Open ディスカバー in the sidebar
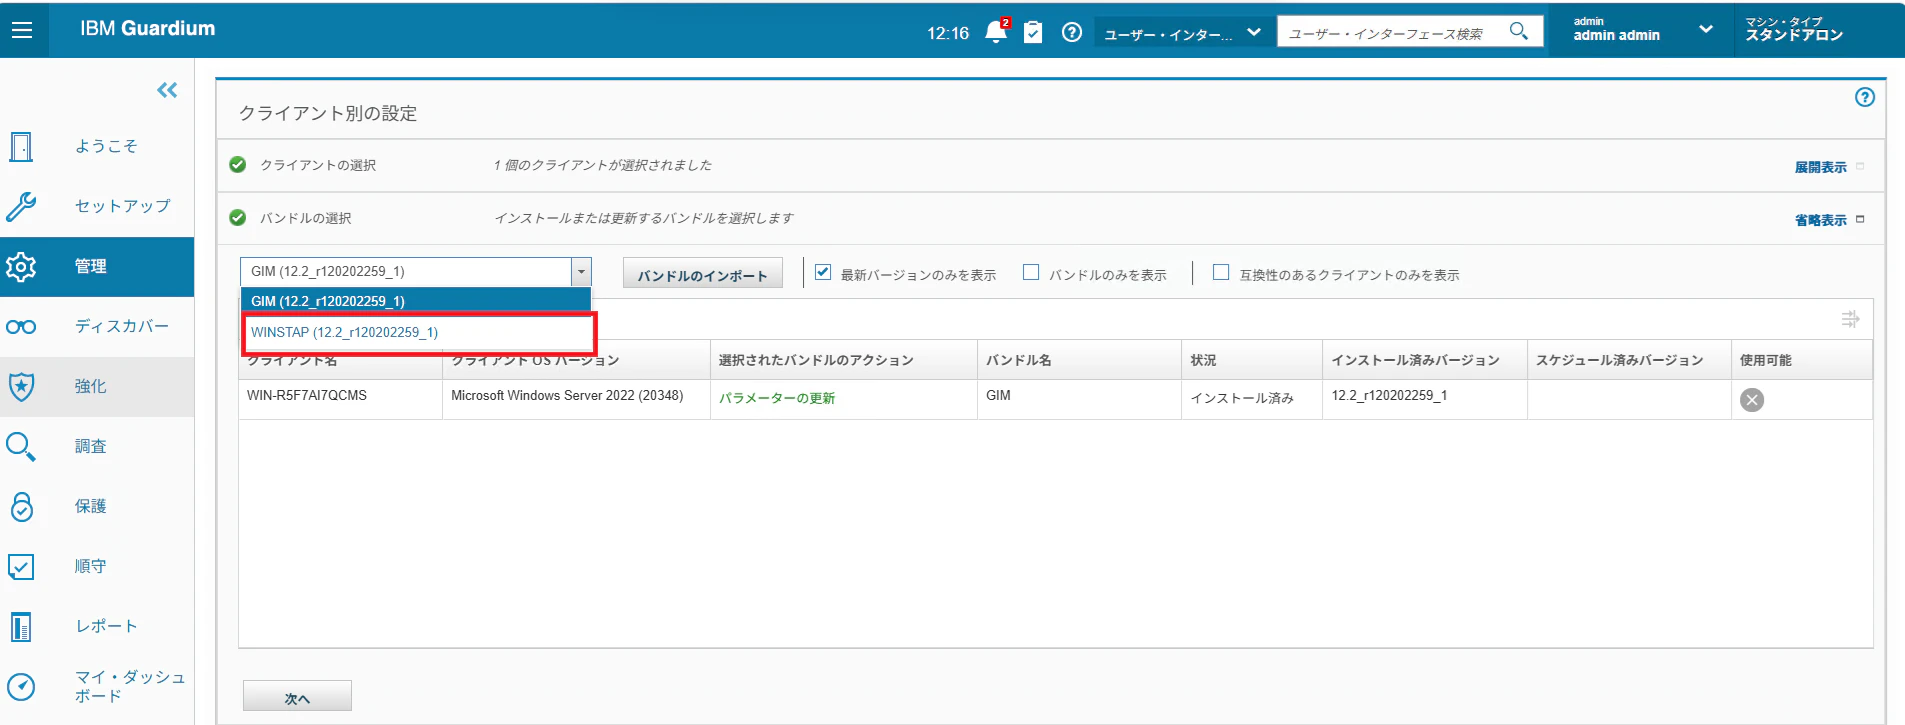The width and height of the screenshot is (1905, 725). click(x=122, y=326)
